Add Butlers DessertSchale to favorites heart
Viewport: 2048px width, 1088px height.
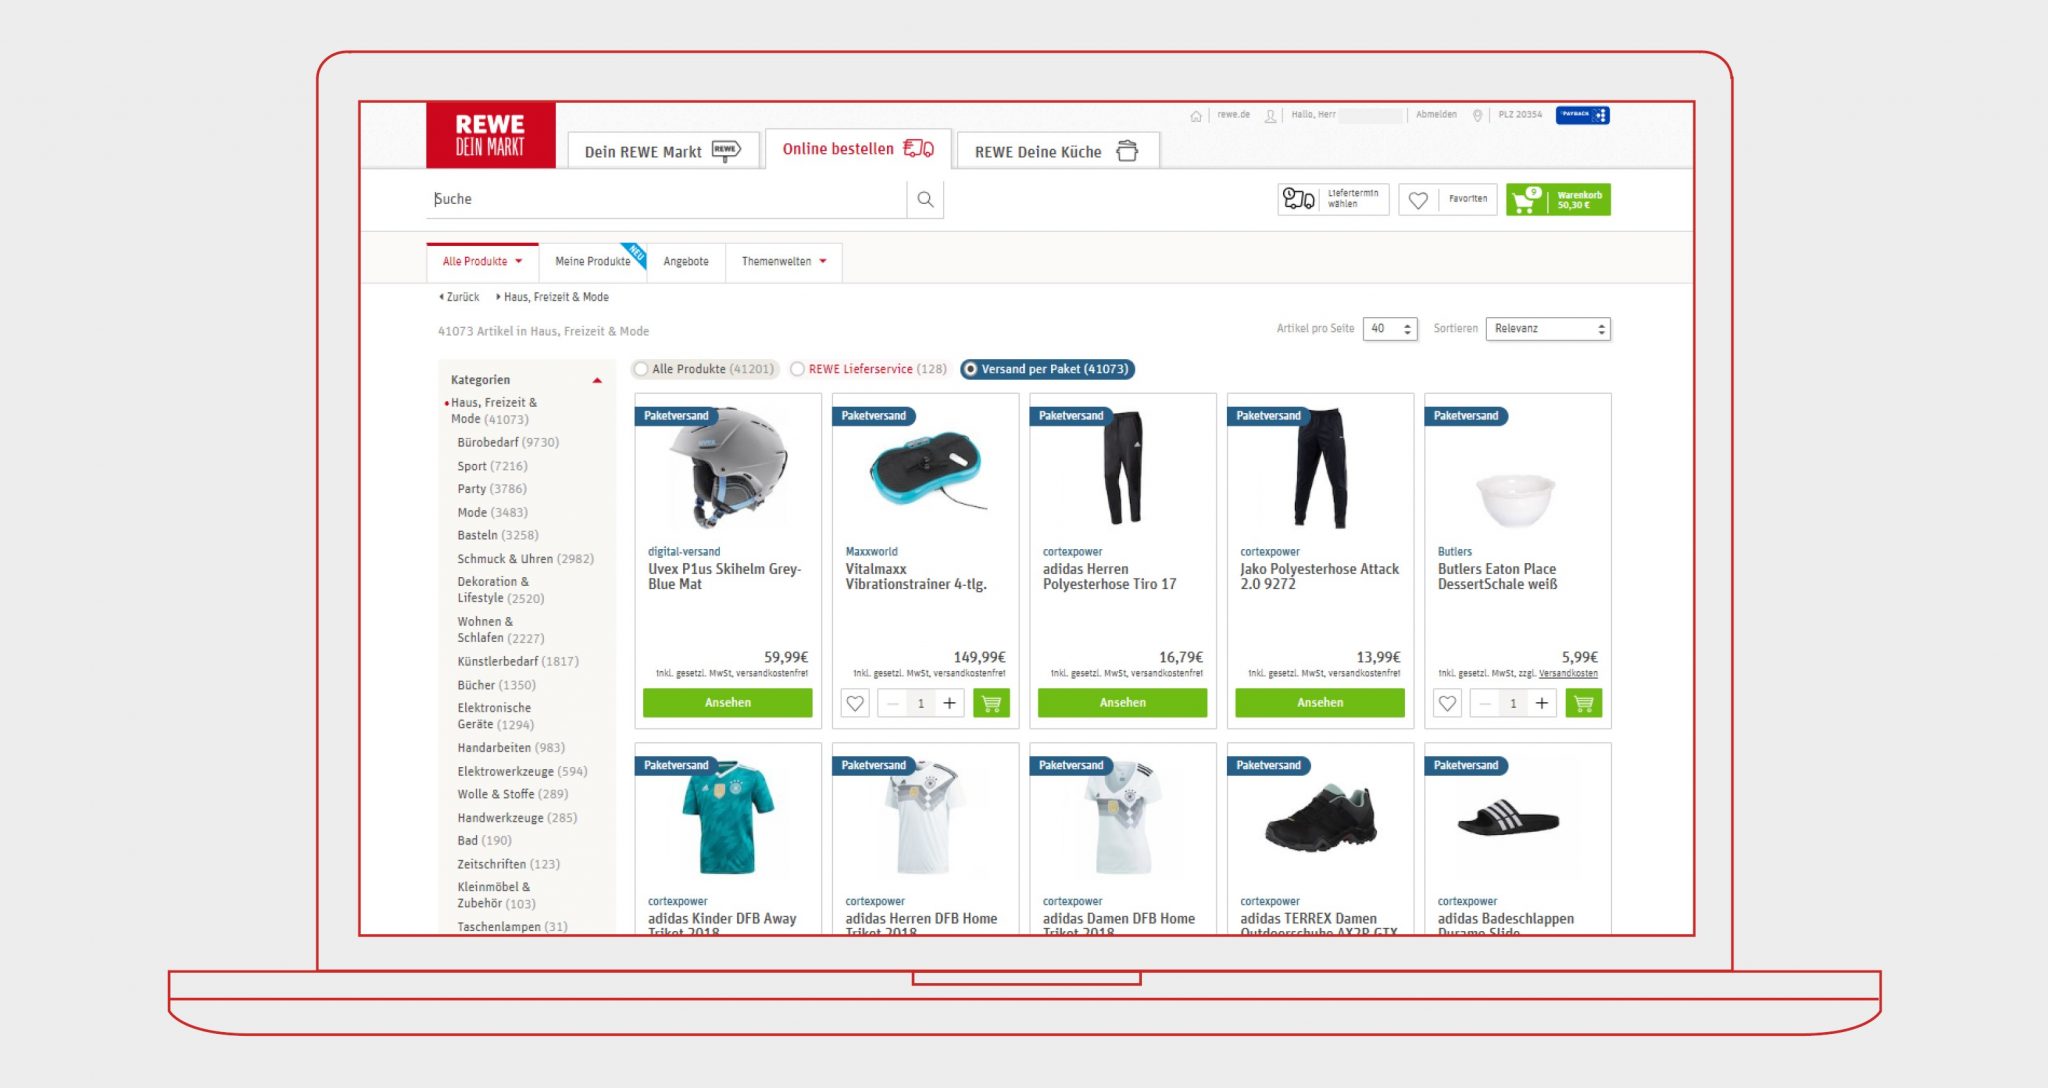point(1447,703)
